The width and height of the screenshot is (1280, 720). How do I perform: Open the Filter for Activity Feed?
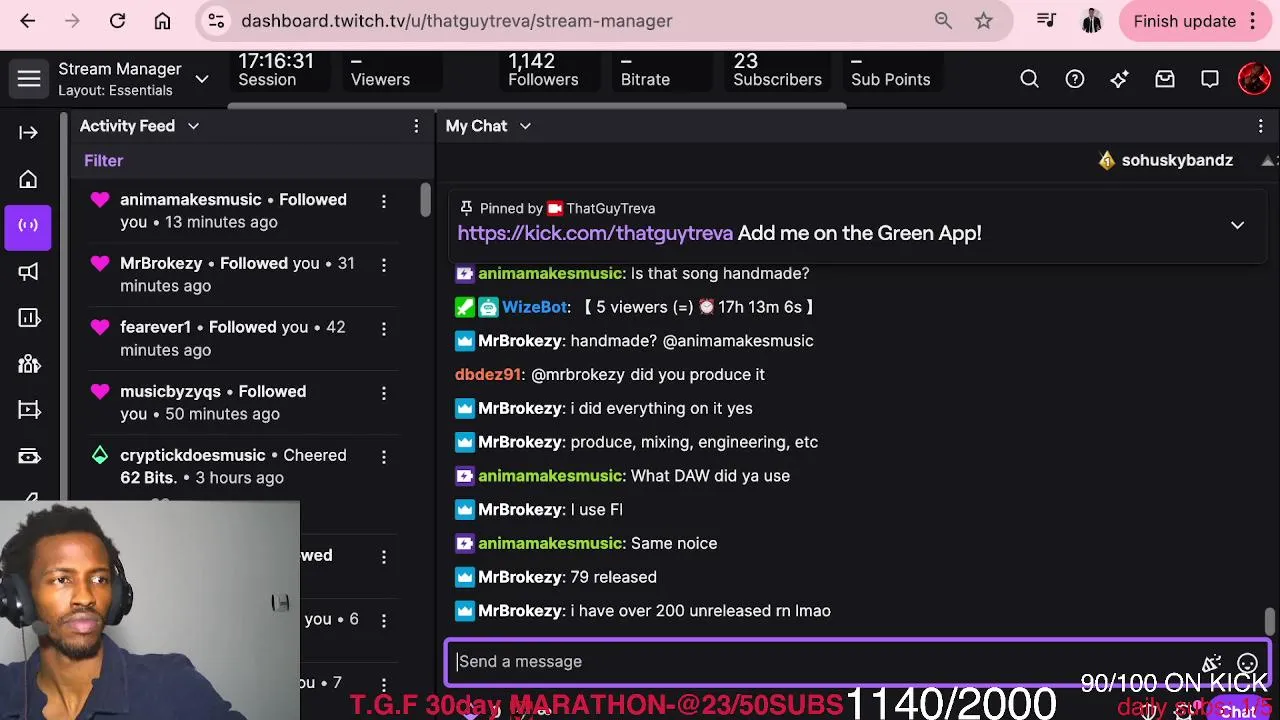(x=103, y=160)
